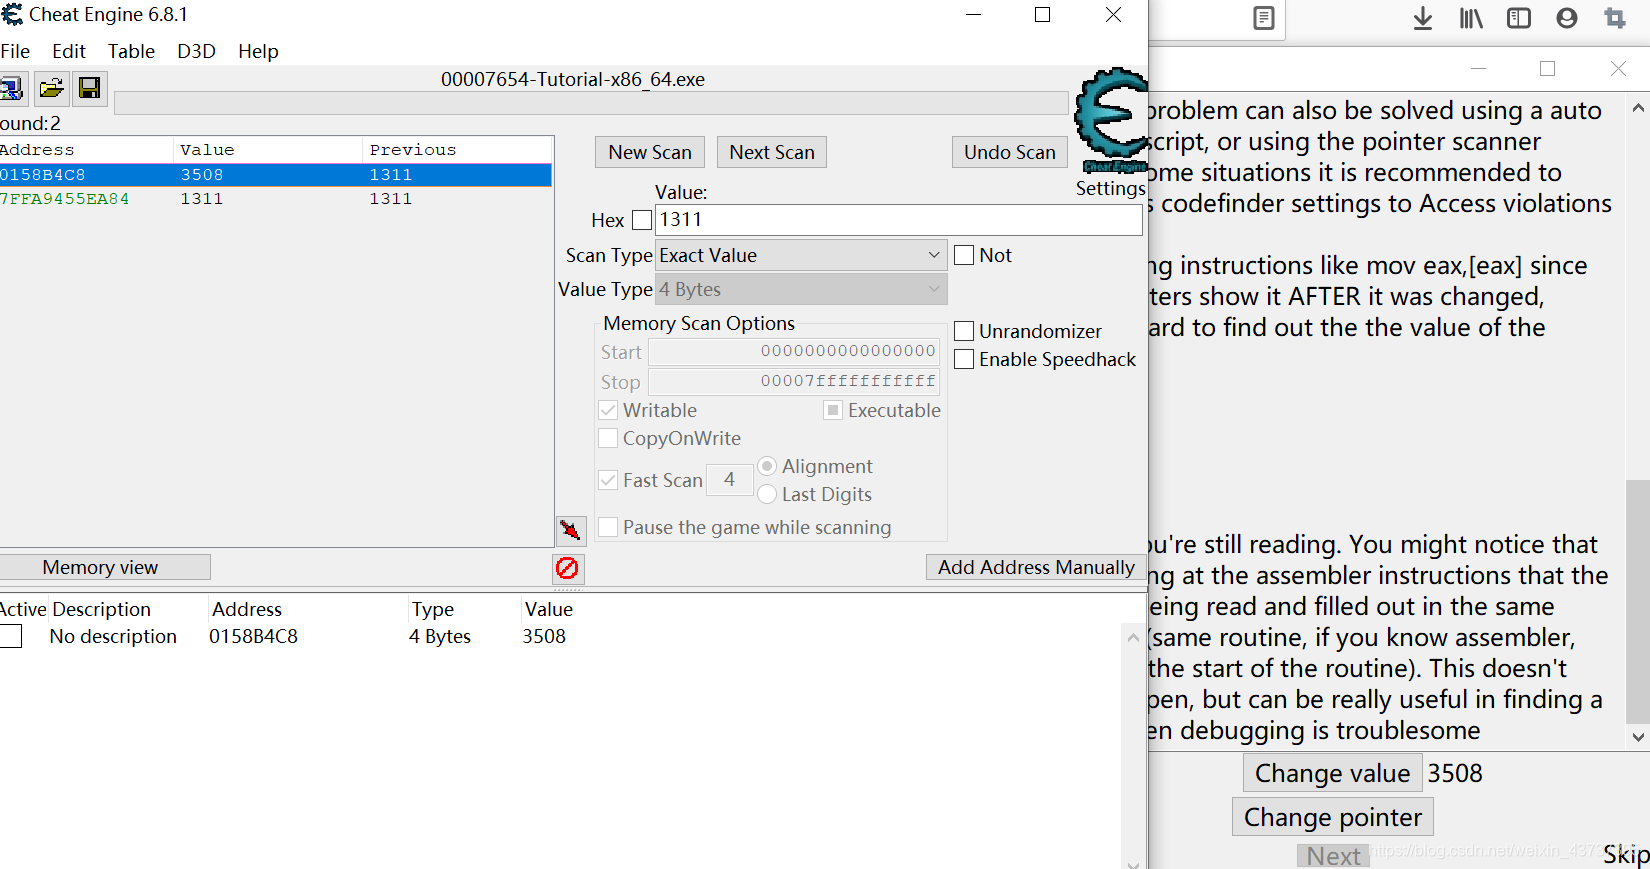The image size is (1650, 869).
Task: Select the Last Digits radio button
Action: click(767, 494)
